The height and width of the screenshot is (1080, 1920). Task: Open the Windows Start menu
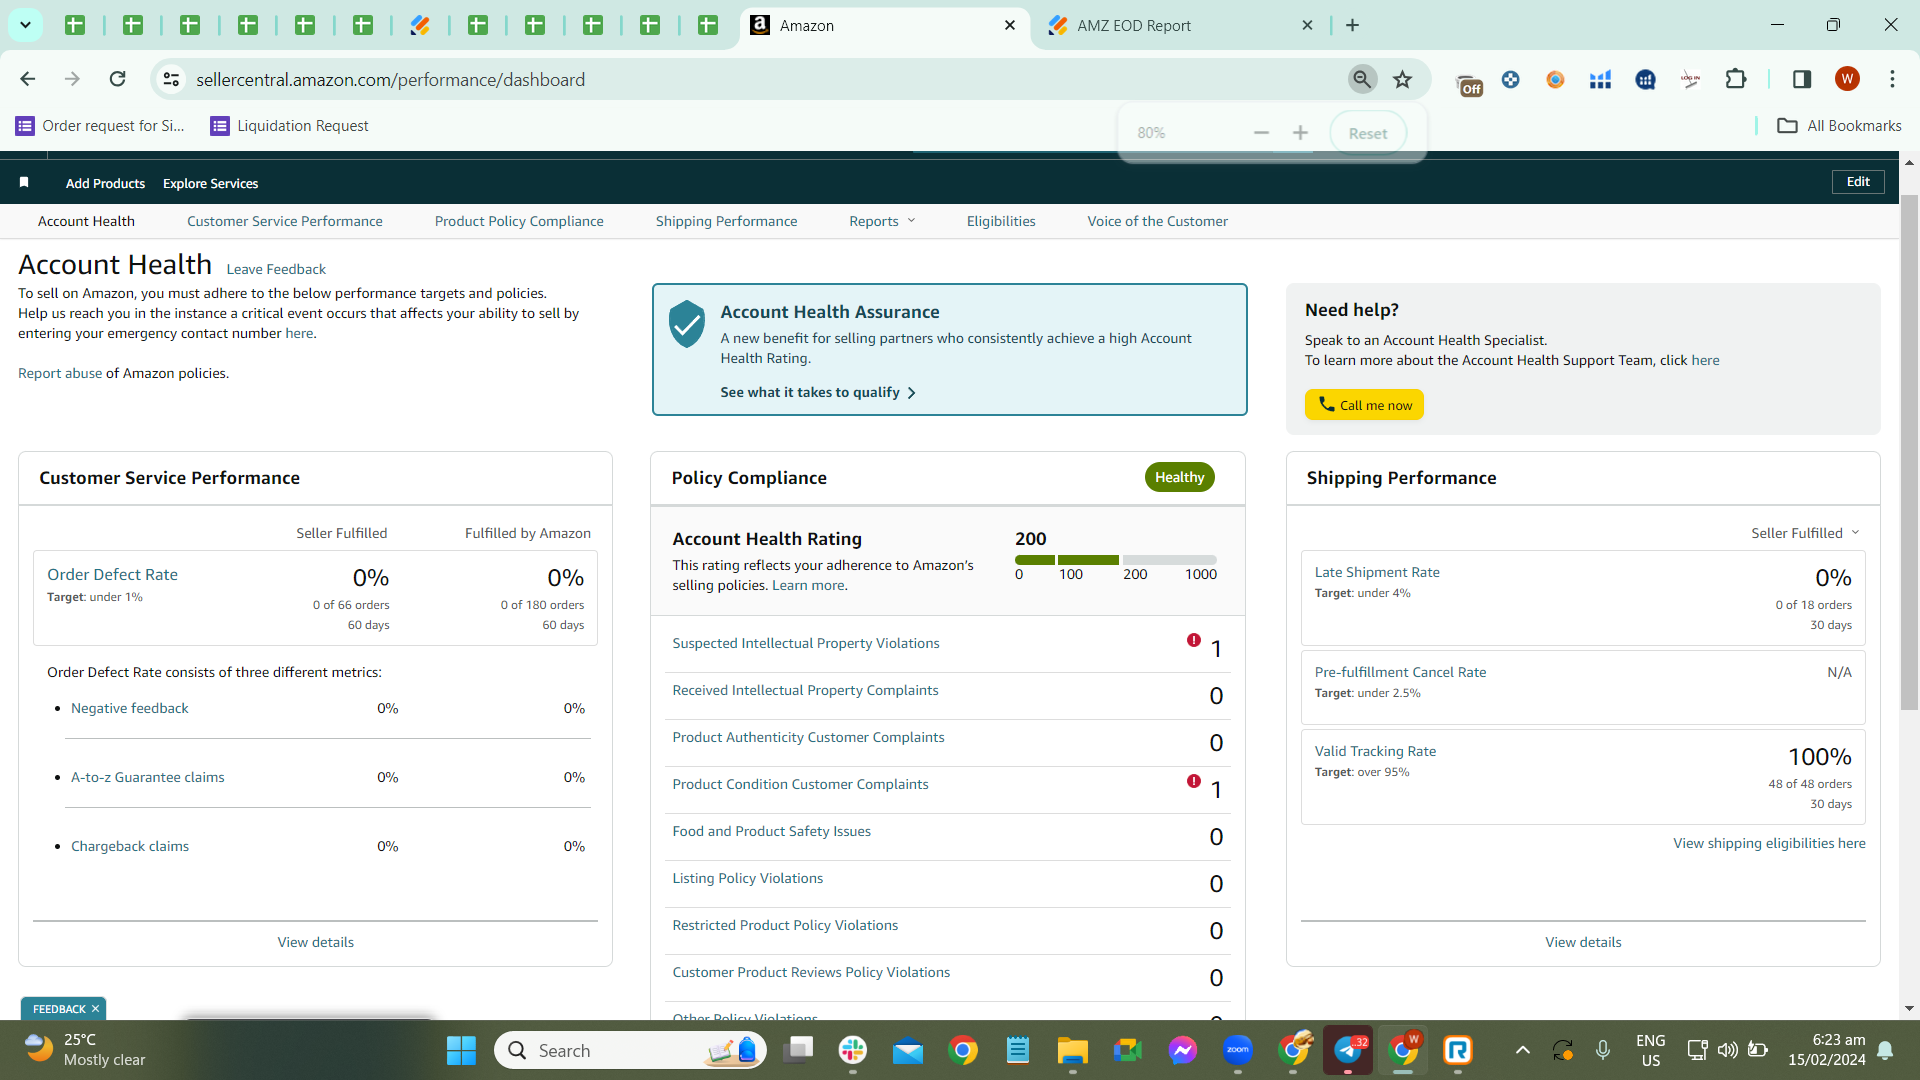pyautogui.click(x=461, y=1050)
